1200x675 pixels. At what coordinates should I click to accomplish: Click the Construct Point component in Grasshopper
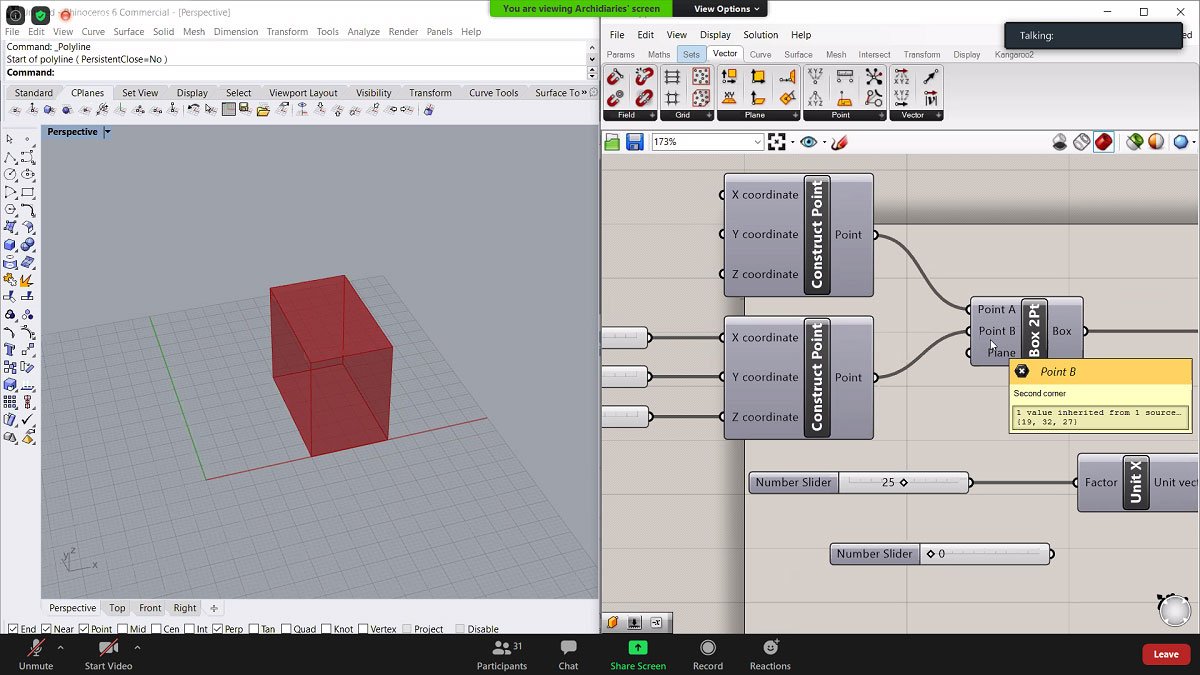(817, 235)
